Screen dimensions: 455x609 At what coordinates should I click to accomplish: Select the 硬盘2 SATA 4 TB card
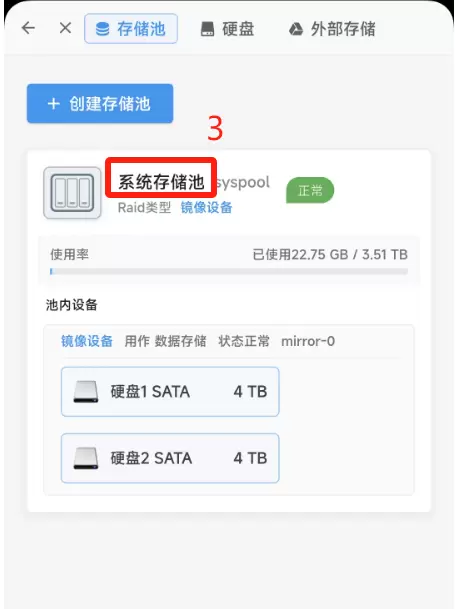(x=170, y=458)
